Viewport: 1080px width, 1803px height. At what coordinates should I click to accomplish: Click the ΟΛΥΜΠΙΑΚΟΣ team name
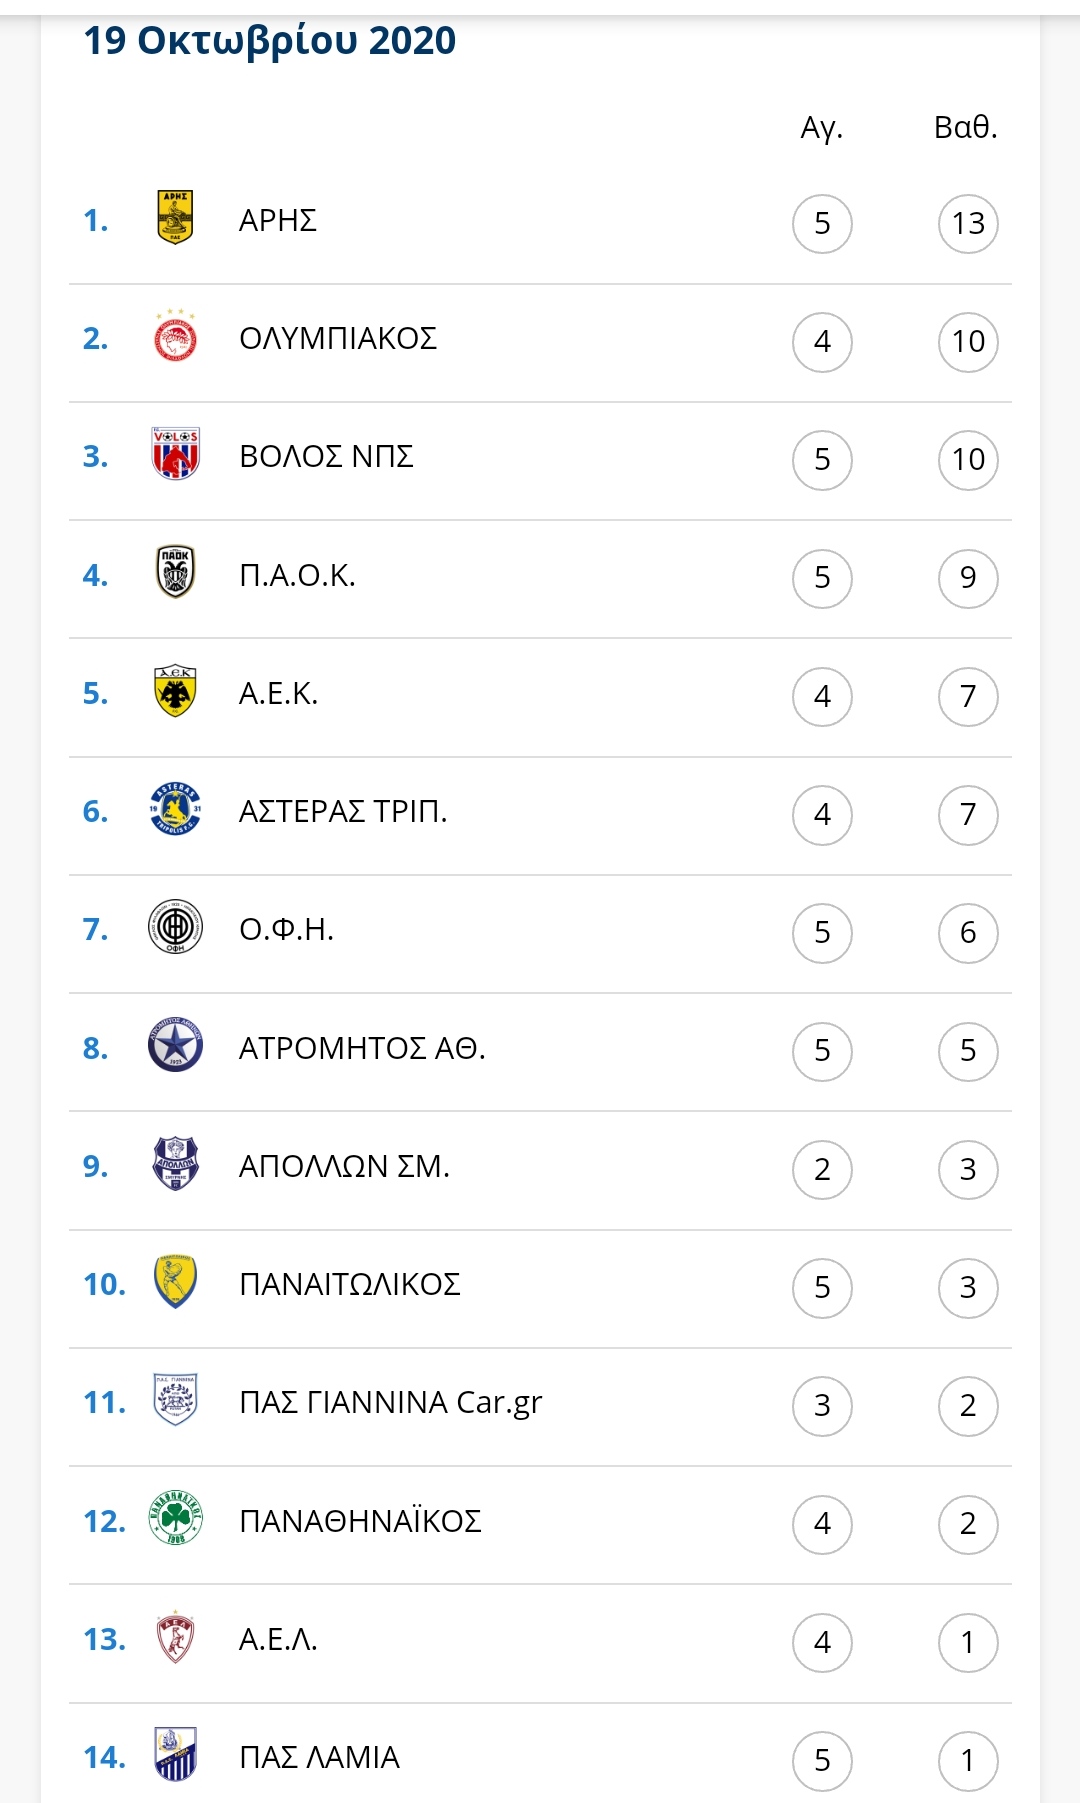338,338
